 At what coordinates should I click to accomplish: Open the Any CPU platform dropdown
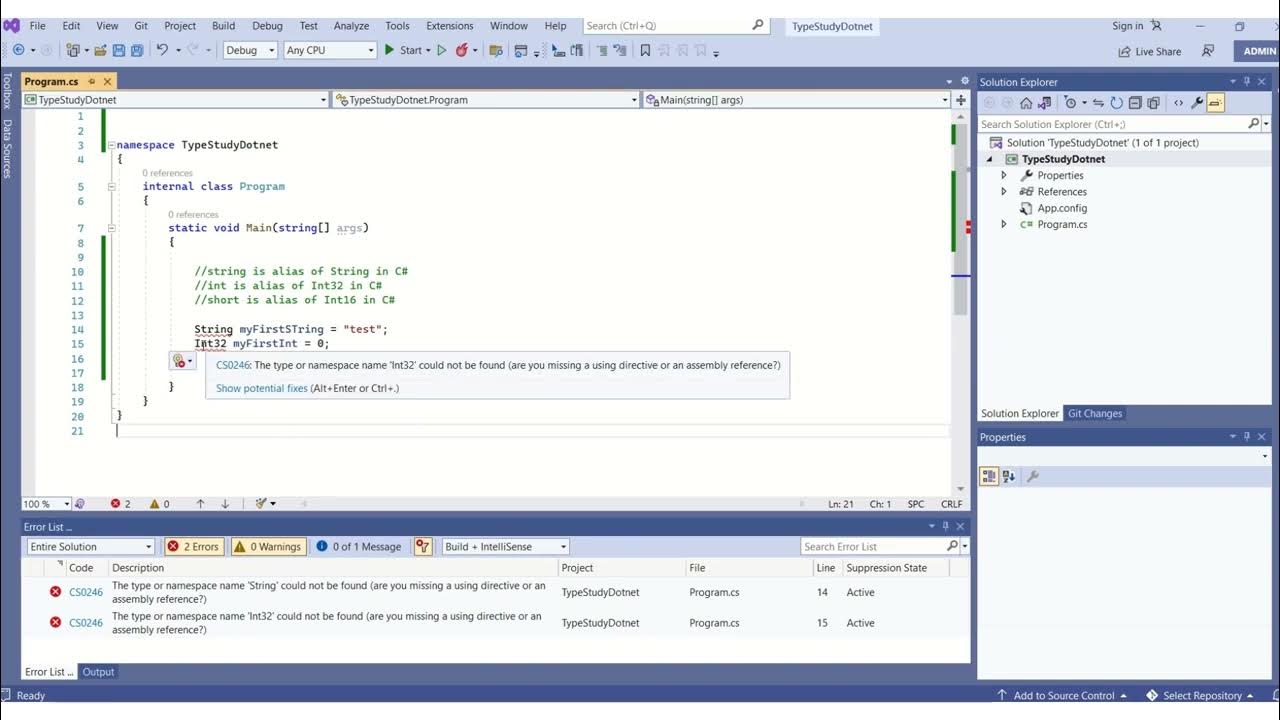[x=330, y=50]
